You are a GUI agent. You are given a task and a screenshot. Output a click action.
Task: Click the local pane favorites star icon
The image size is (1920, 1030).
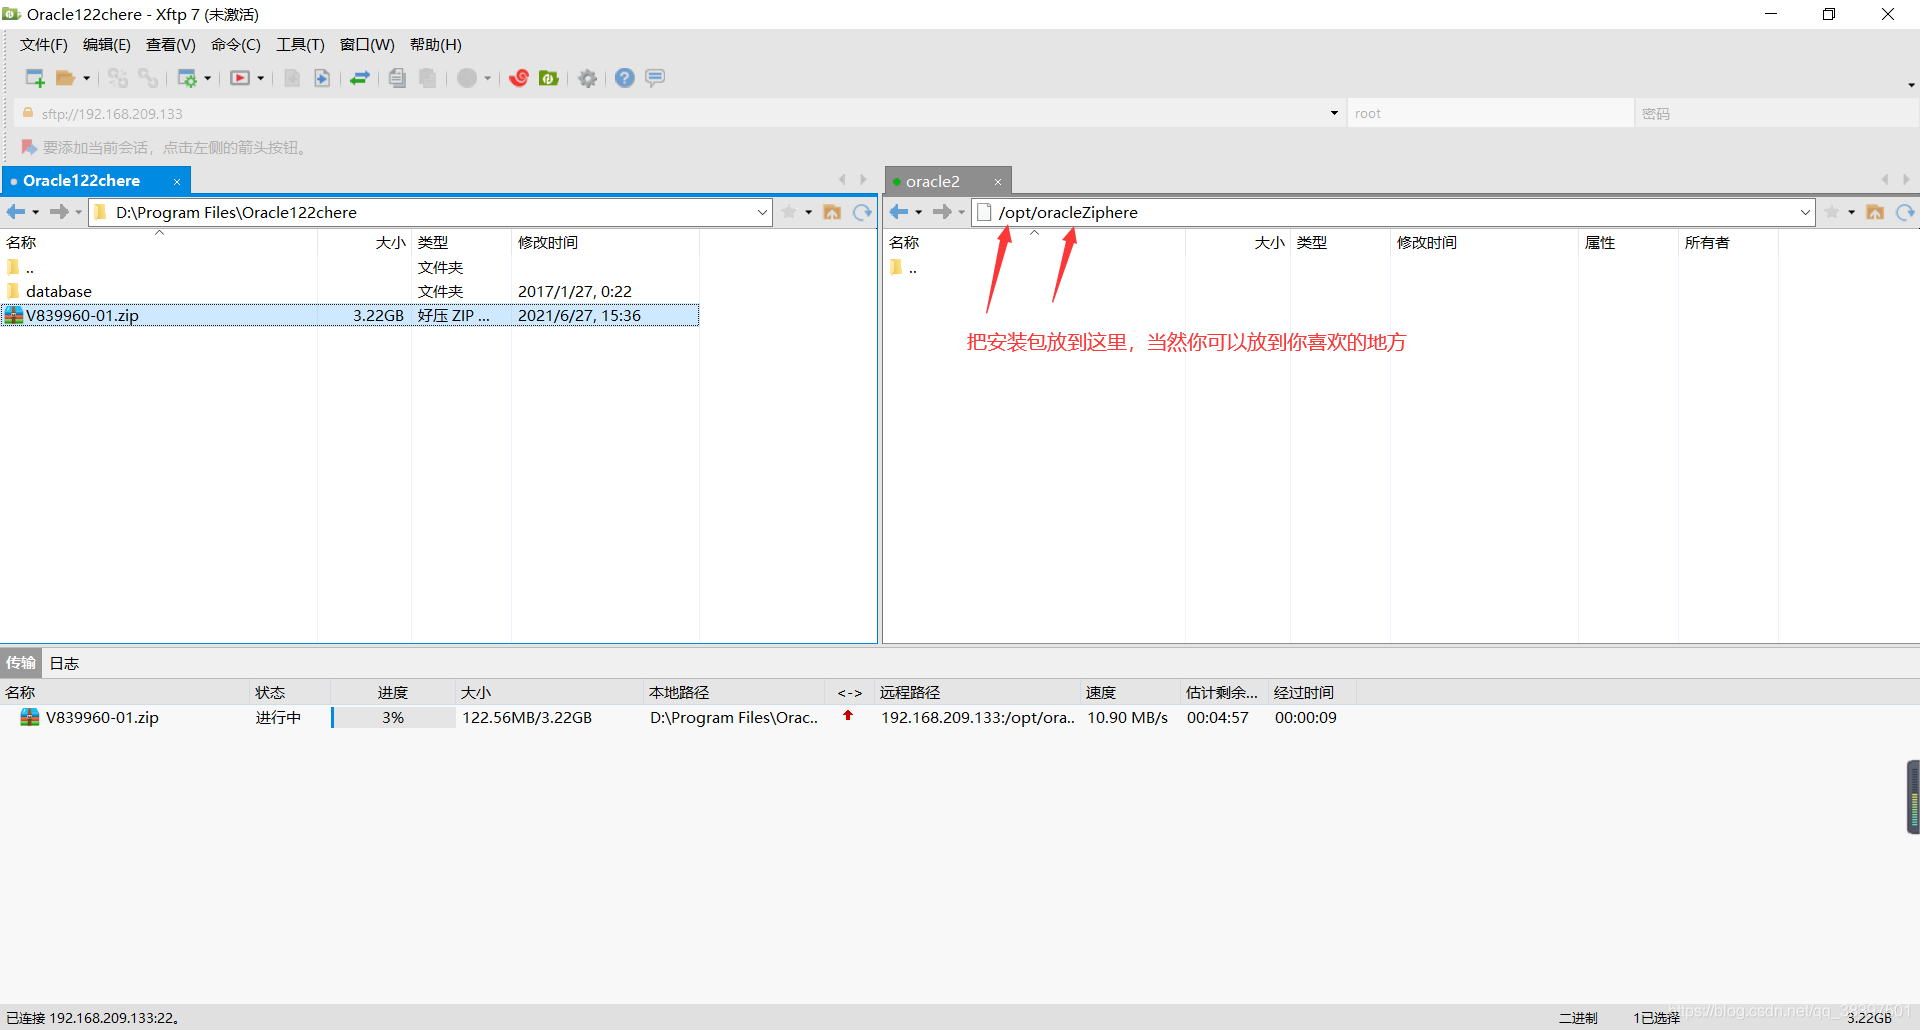[x=789, y=212]
